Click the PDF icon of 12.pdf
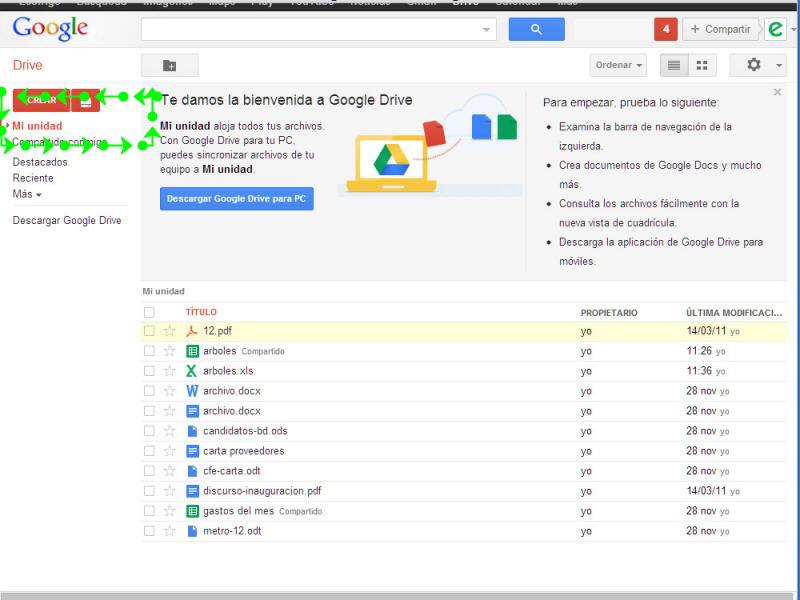The image size is (800, 600). click(192, 331)
